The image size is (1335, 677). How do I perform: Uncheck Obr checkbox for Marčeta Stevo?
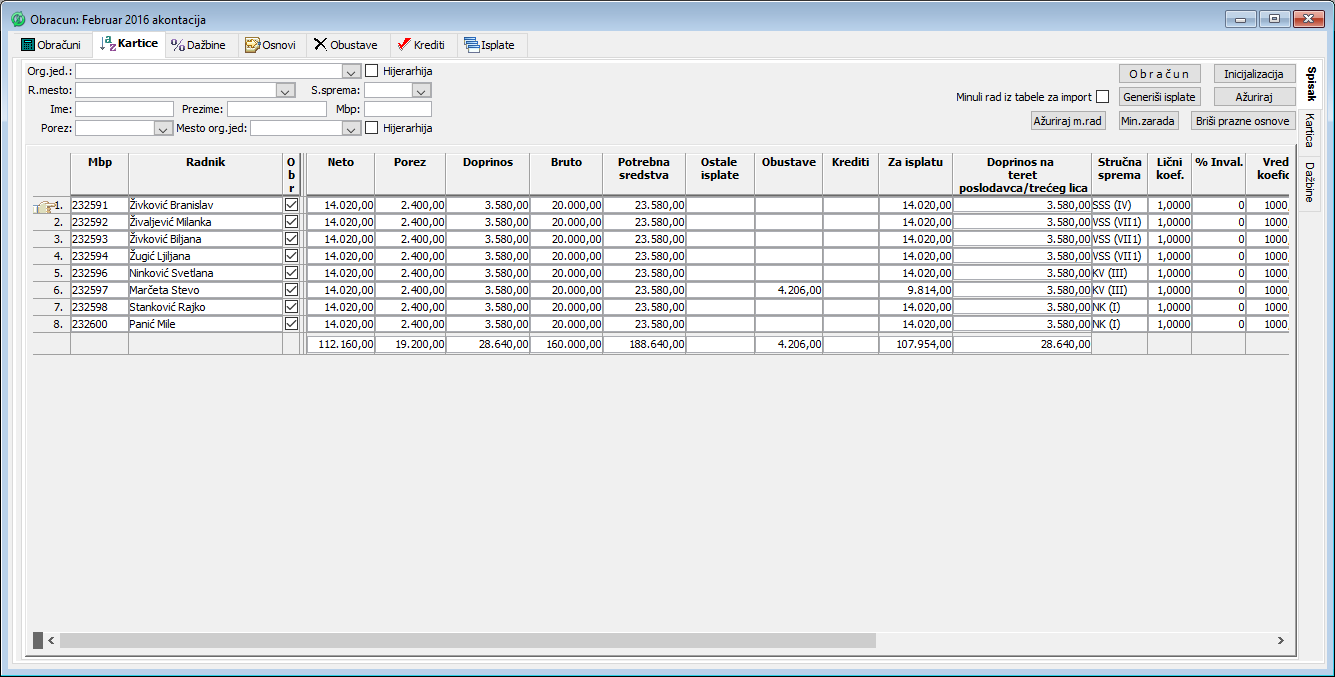(x=291, y=290)
